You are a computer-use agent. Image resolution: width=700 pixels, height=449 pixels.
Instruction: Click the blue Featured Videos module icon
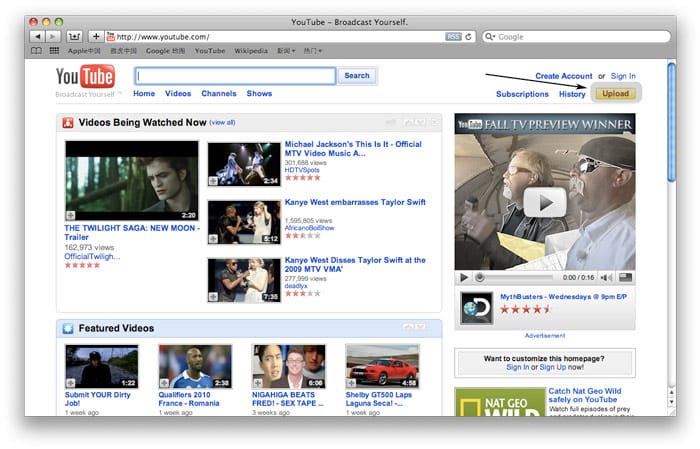[x=68, y=328]
